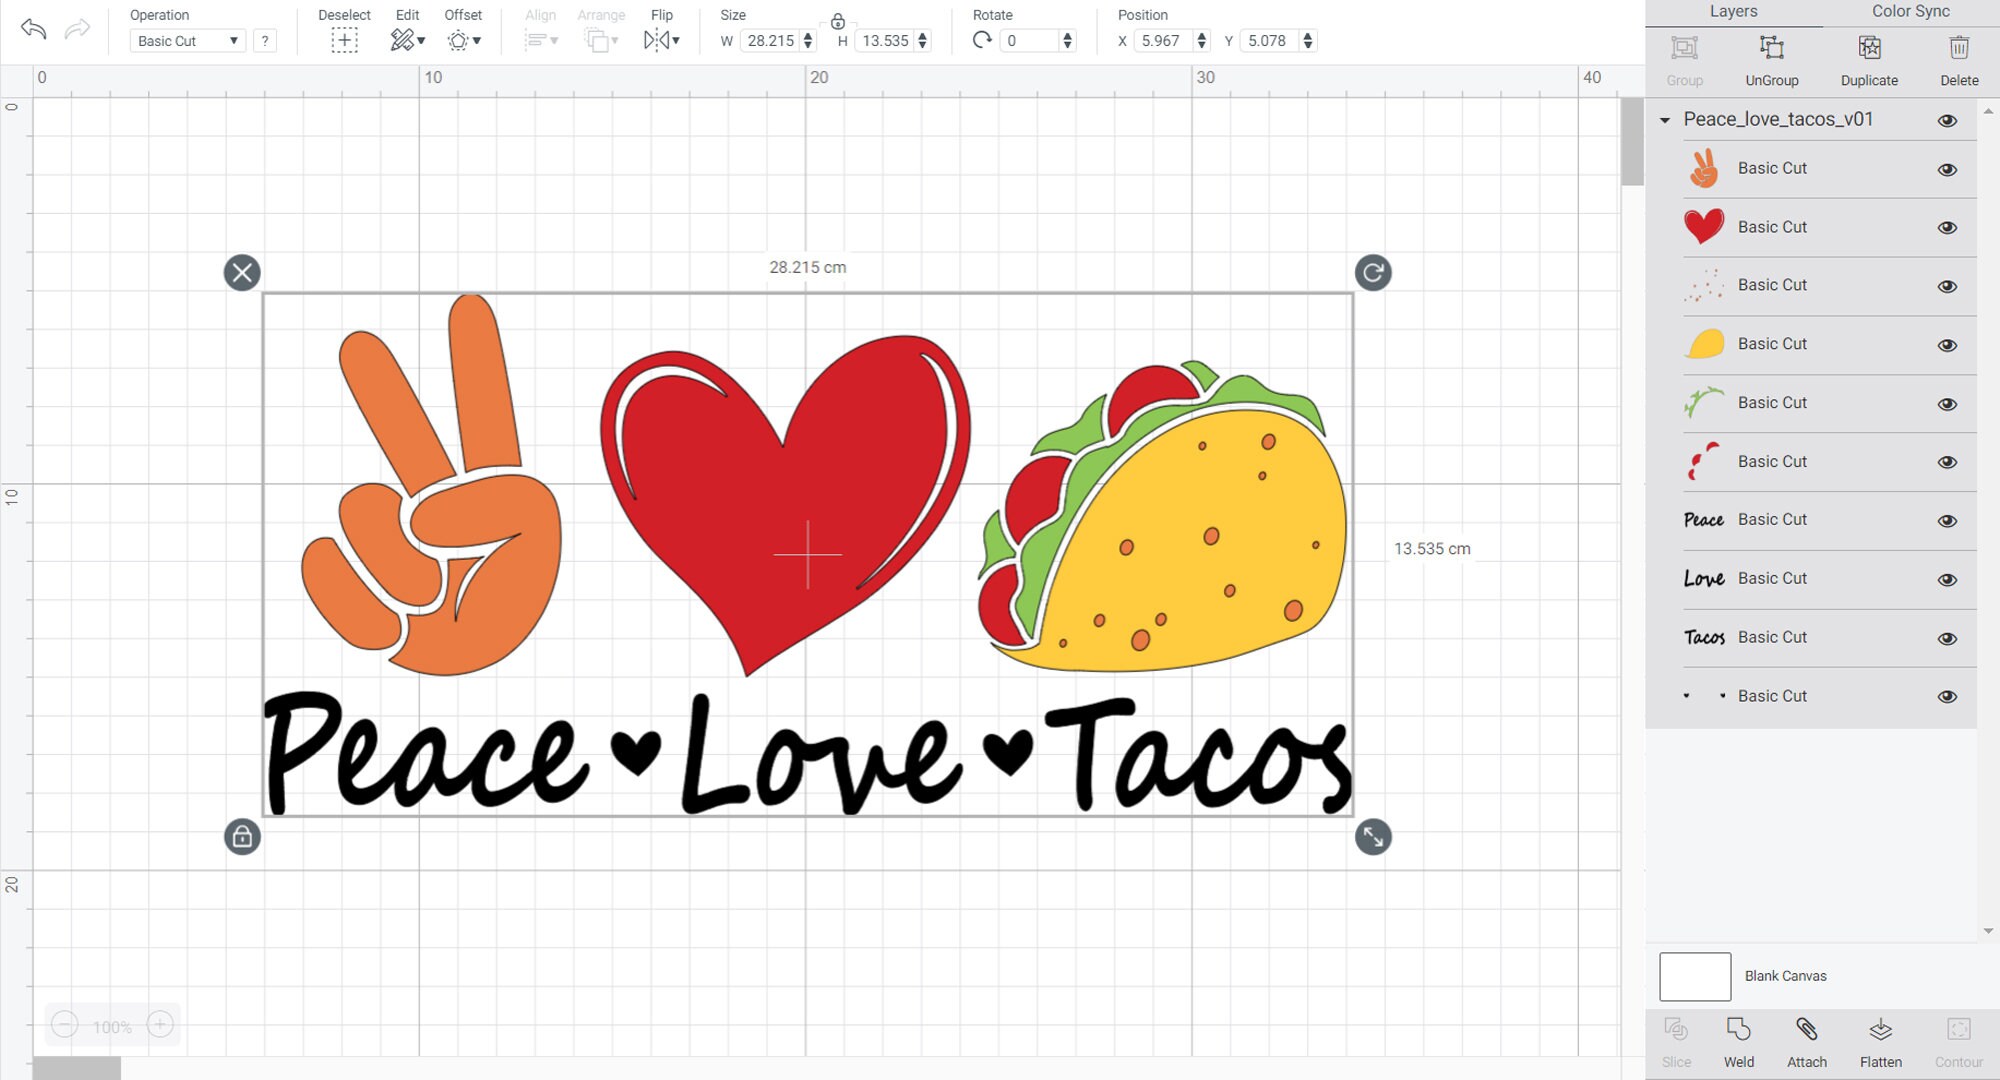This screenshot has height=1080, width=2000.
Task: Open the Flip options dropdown
Action: (x=675, y=40)
